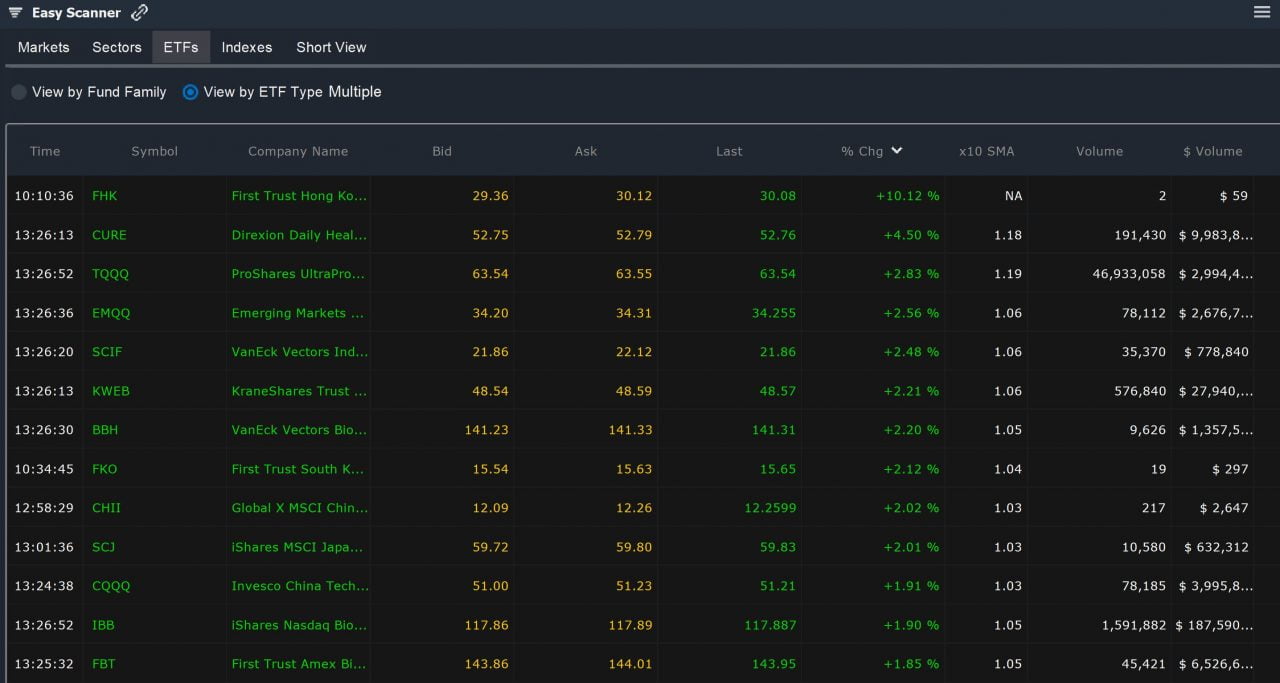Sort the table by the Bid column
The width and height of the screenshot is (1280, 683).
pyautogui.click(x=442, y=151)
